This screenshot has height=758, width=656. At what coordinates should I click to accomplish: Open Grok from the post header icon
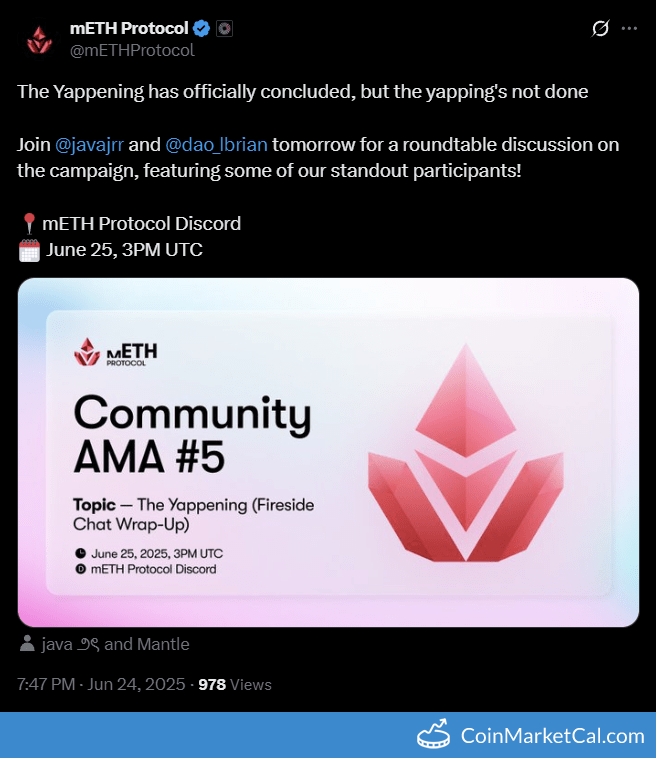click(x=600, y=29)
